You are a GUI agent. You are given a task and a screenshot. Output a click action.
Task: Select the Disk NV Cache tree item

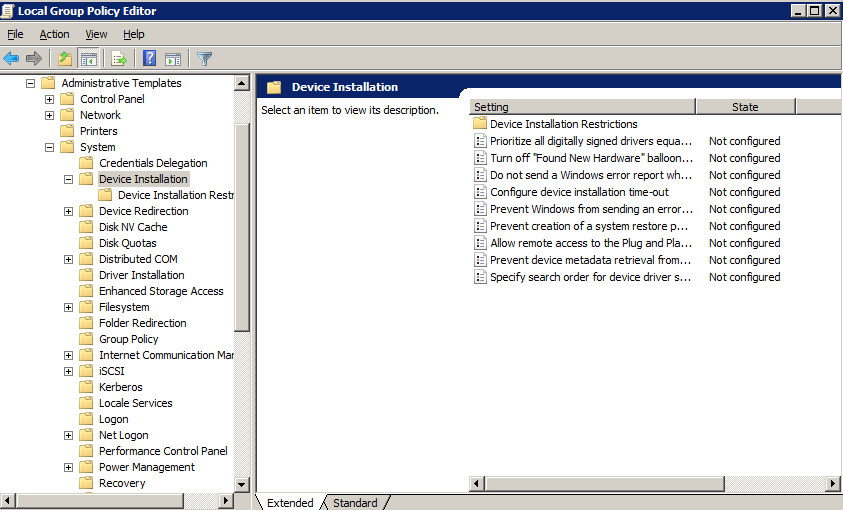coord(133,227)
